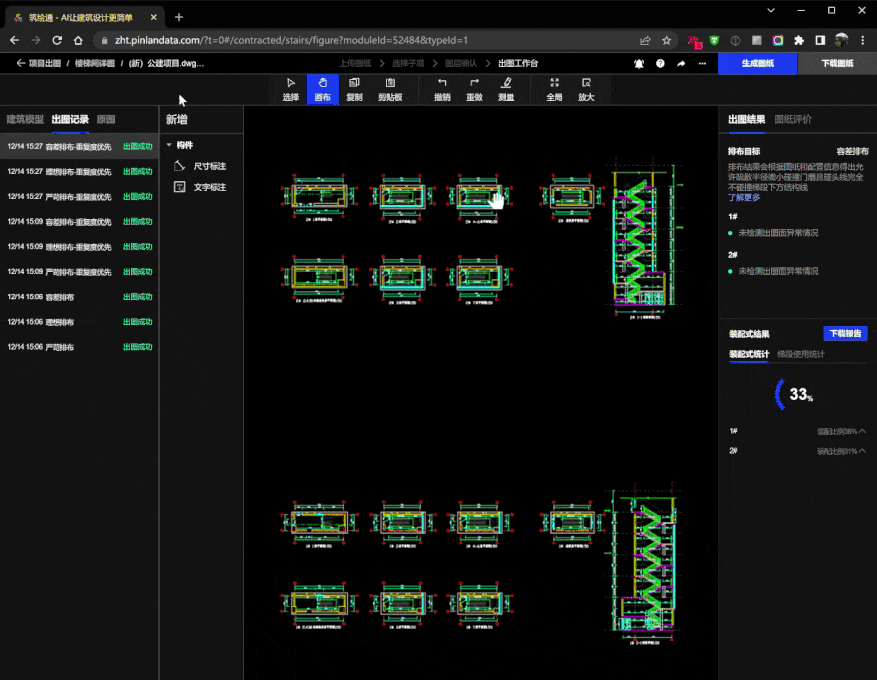This screenshot has height=680, width=877.
Task: Select the 装配式统计 tab
Action: pos(749,354)
